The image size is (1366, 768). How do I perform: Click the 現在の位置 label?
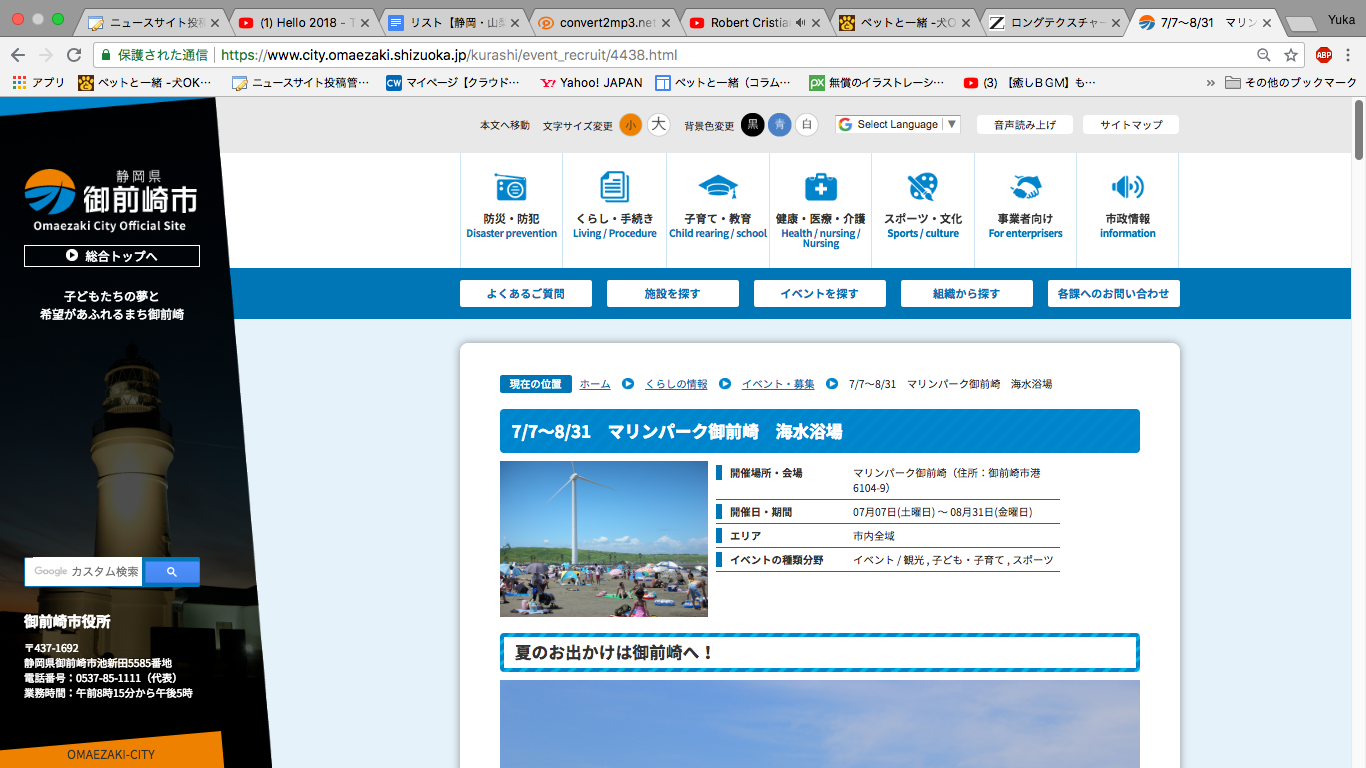point(536,384)
